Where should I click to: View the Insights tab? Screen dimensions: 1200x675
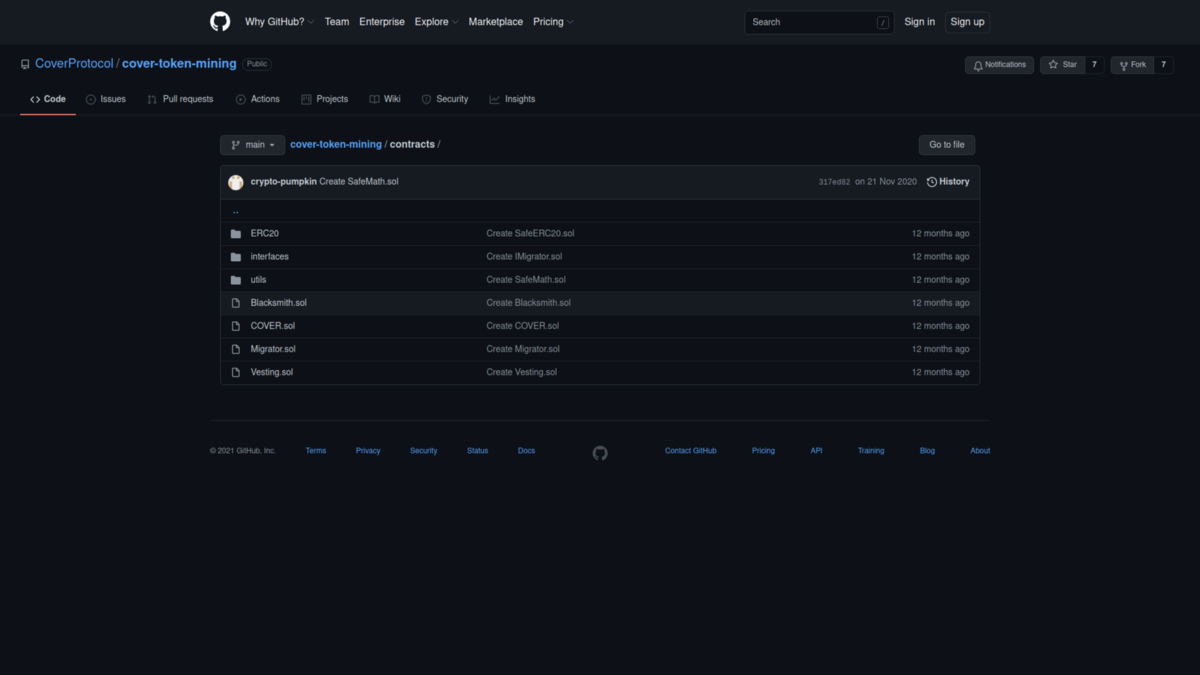(x=513, y=99)
